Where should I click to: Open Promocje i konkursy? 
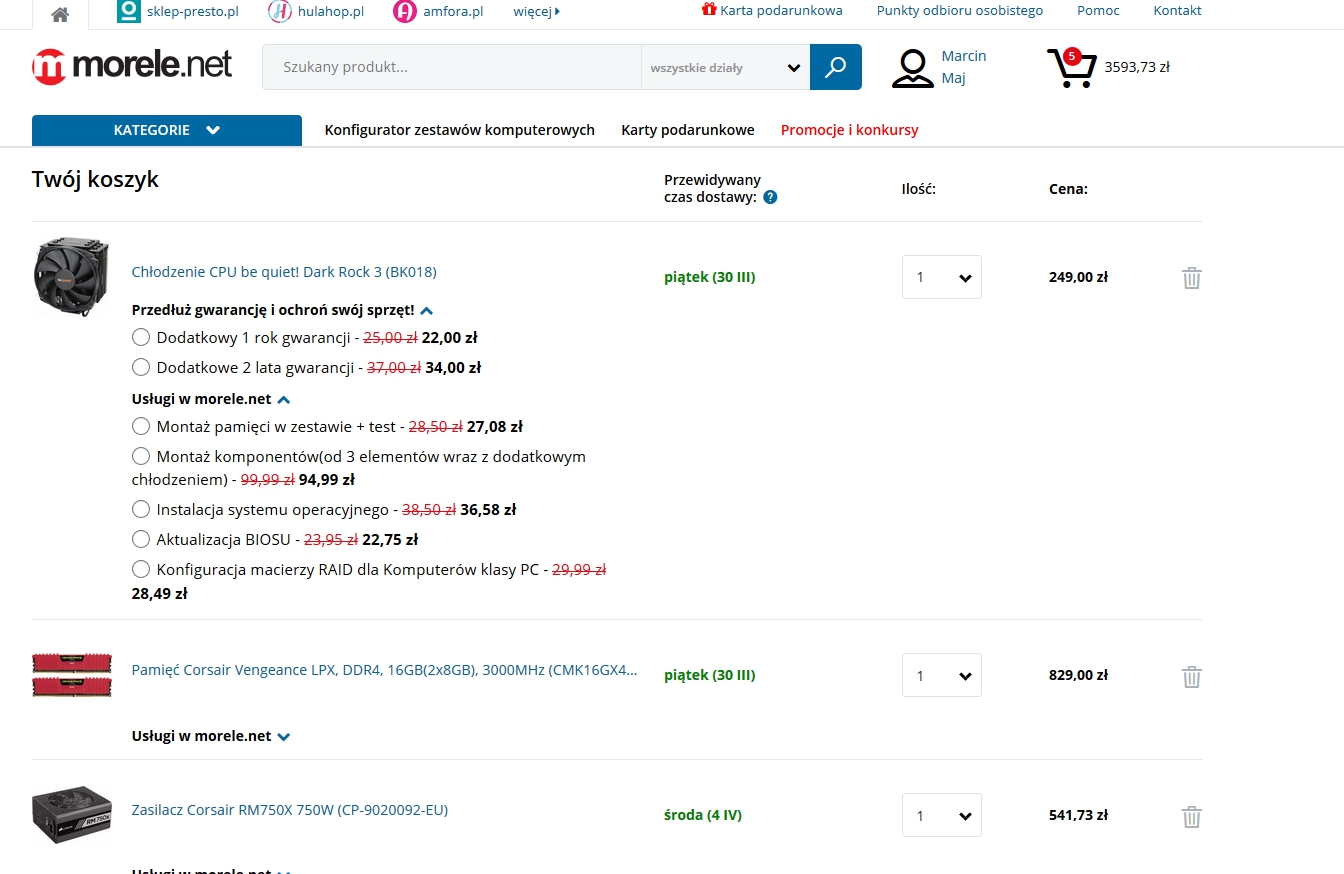pyautogui.click(x=849, y=130)
